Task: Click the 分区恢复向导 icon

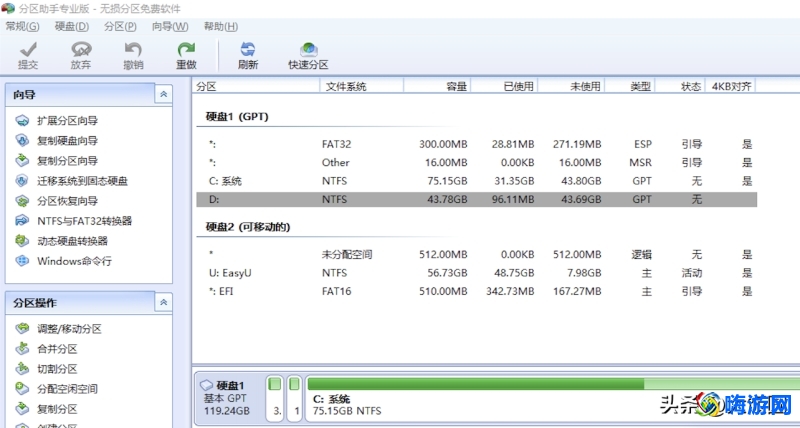Action: coord(22,201)
